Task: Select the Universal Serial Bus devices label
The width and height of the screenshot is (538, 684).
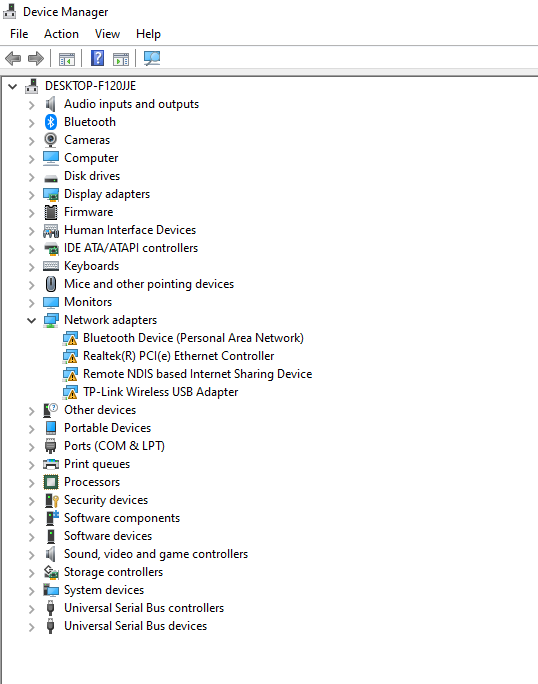Action: tap(136, 626)
